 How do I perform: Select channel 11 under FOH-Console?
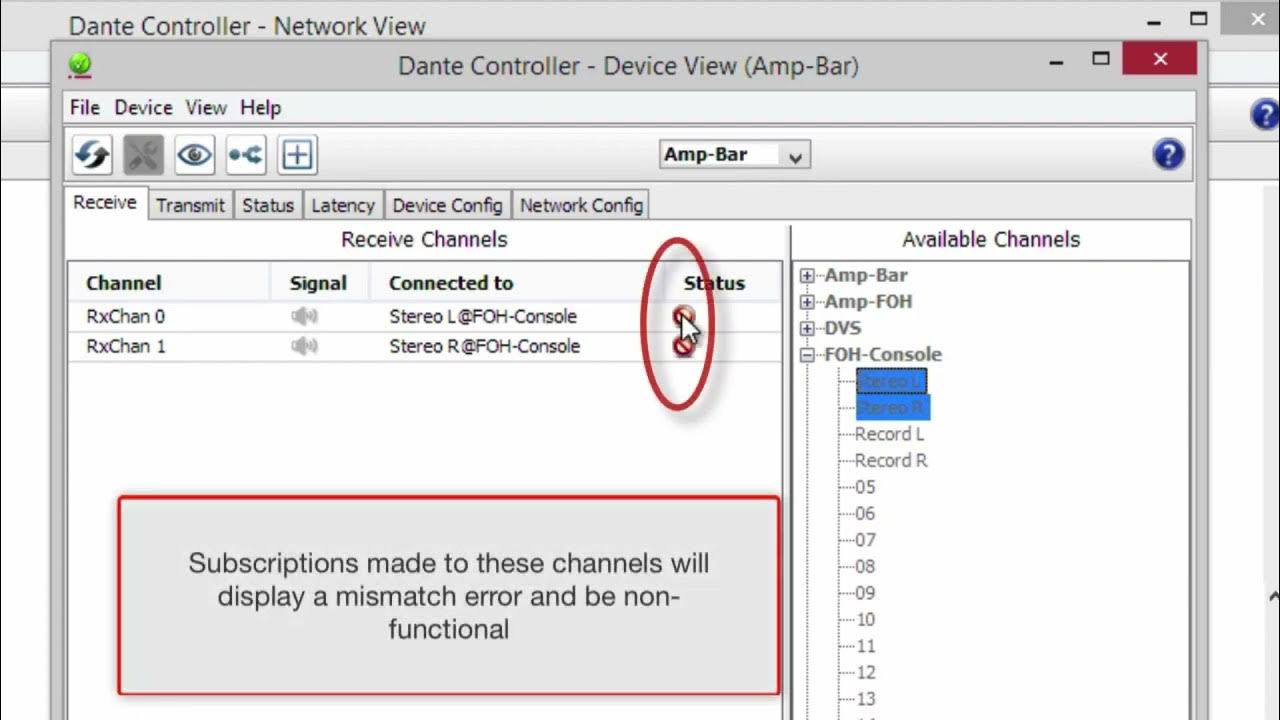click(865, 646)
